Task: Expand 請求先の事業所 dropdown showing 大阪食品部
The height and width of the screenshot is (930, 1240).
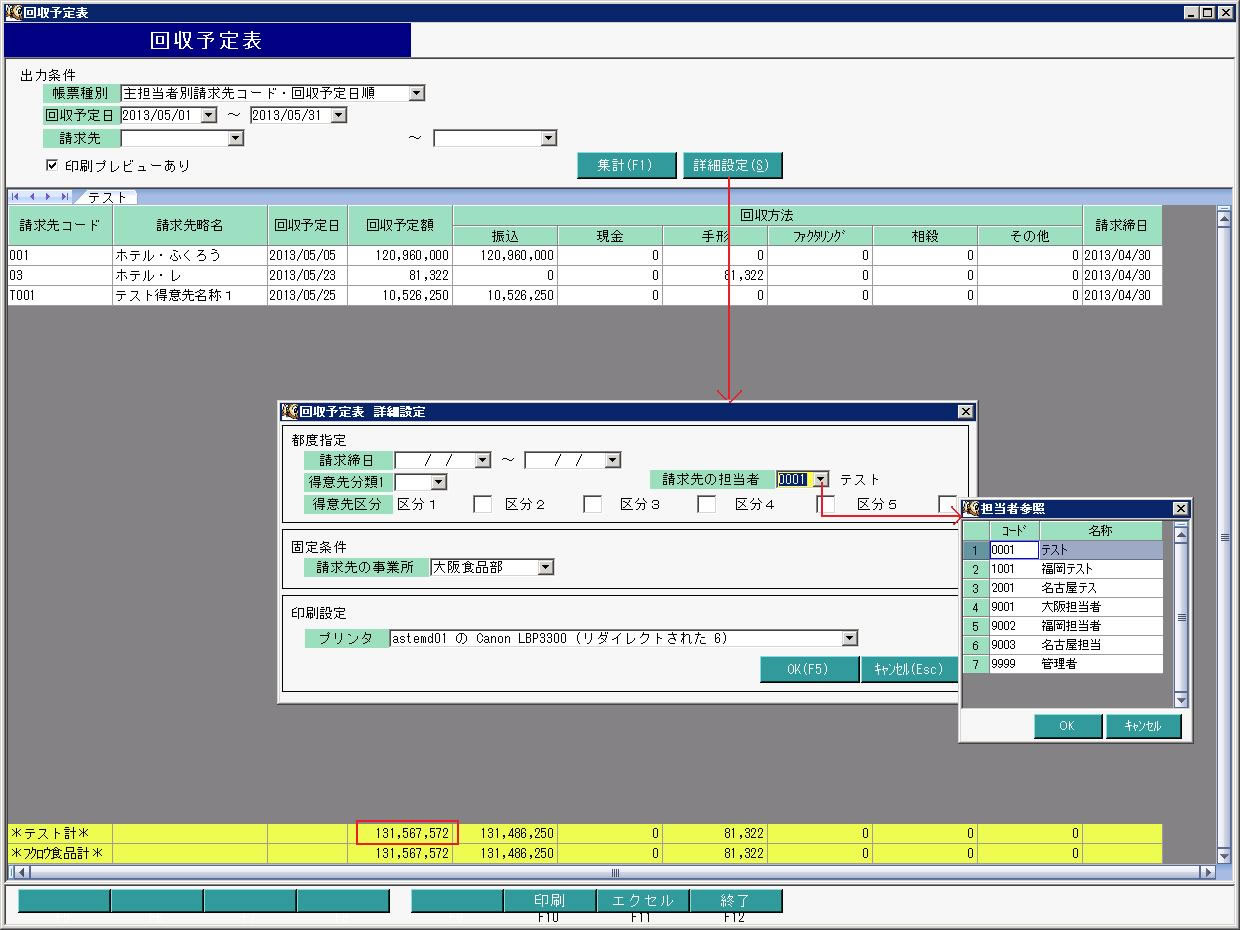Action: (x=545, y=567)
